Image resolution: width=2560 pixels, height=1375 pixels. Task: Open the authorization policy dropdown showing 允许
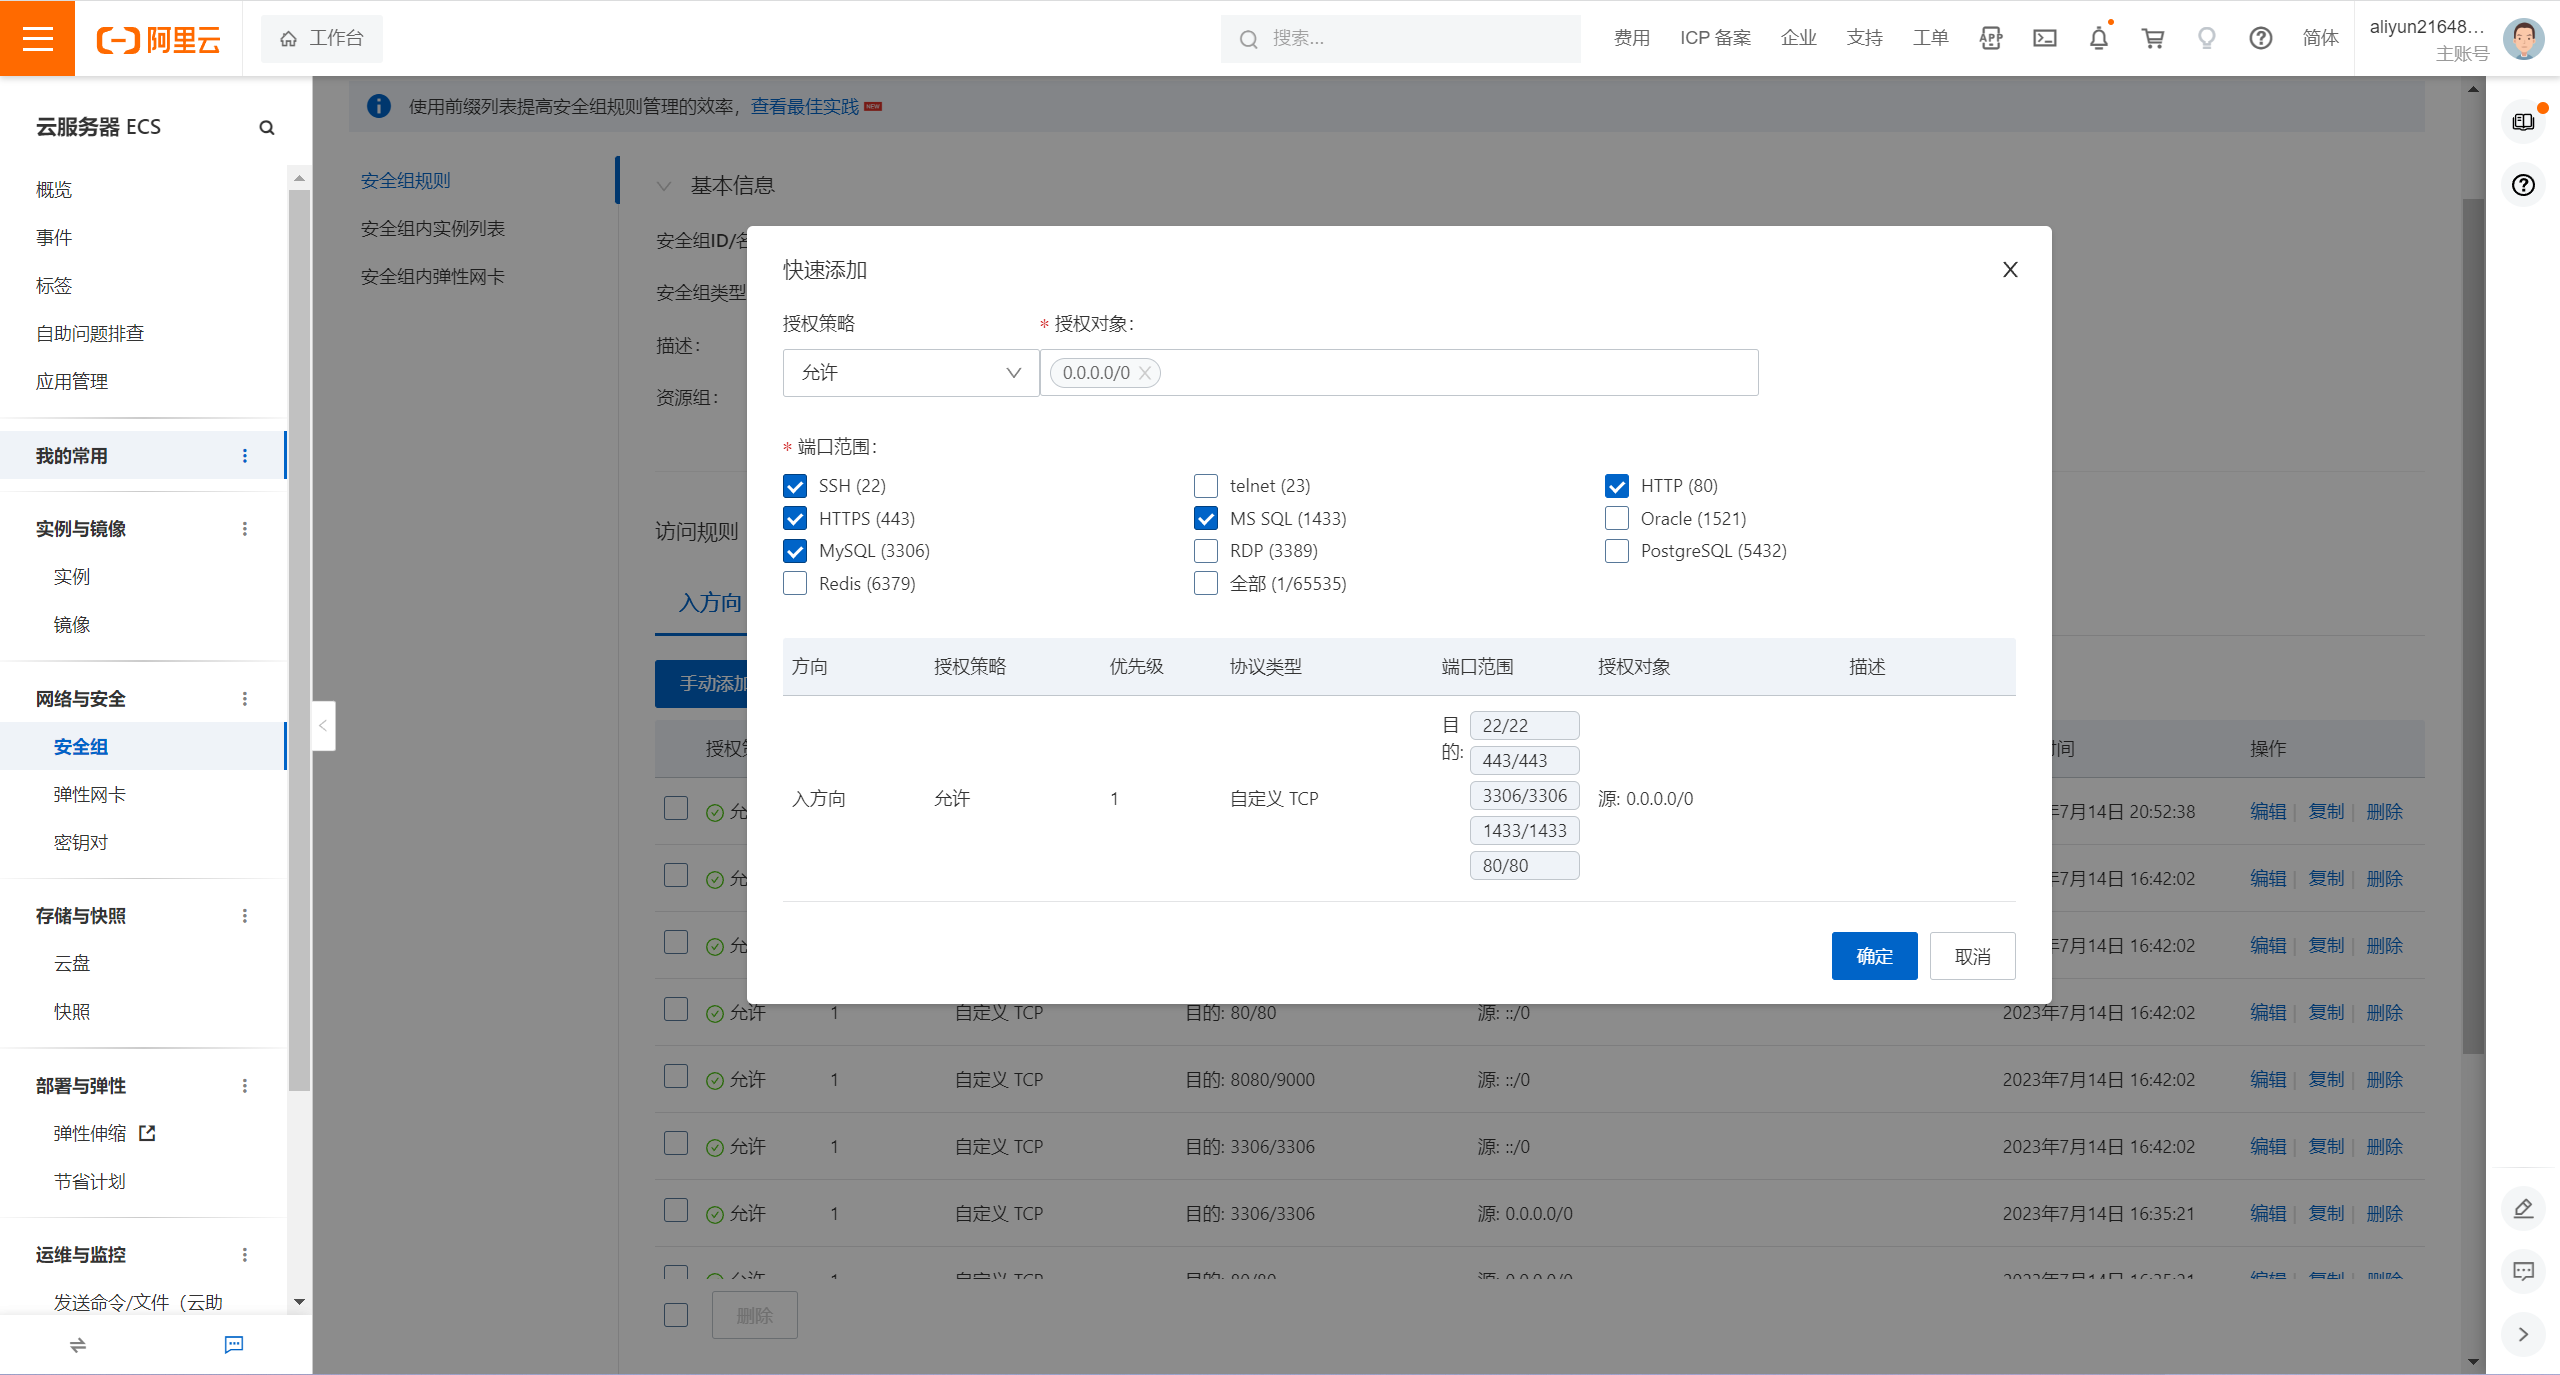point(910,373)
